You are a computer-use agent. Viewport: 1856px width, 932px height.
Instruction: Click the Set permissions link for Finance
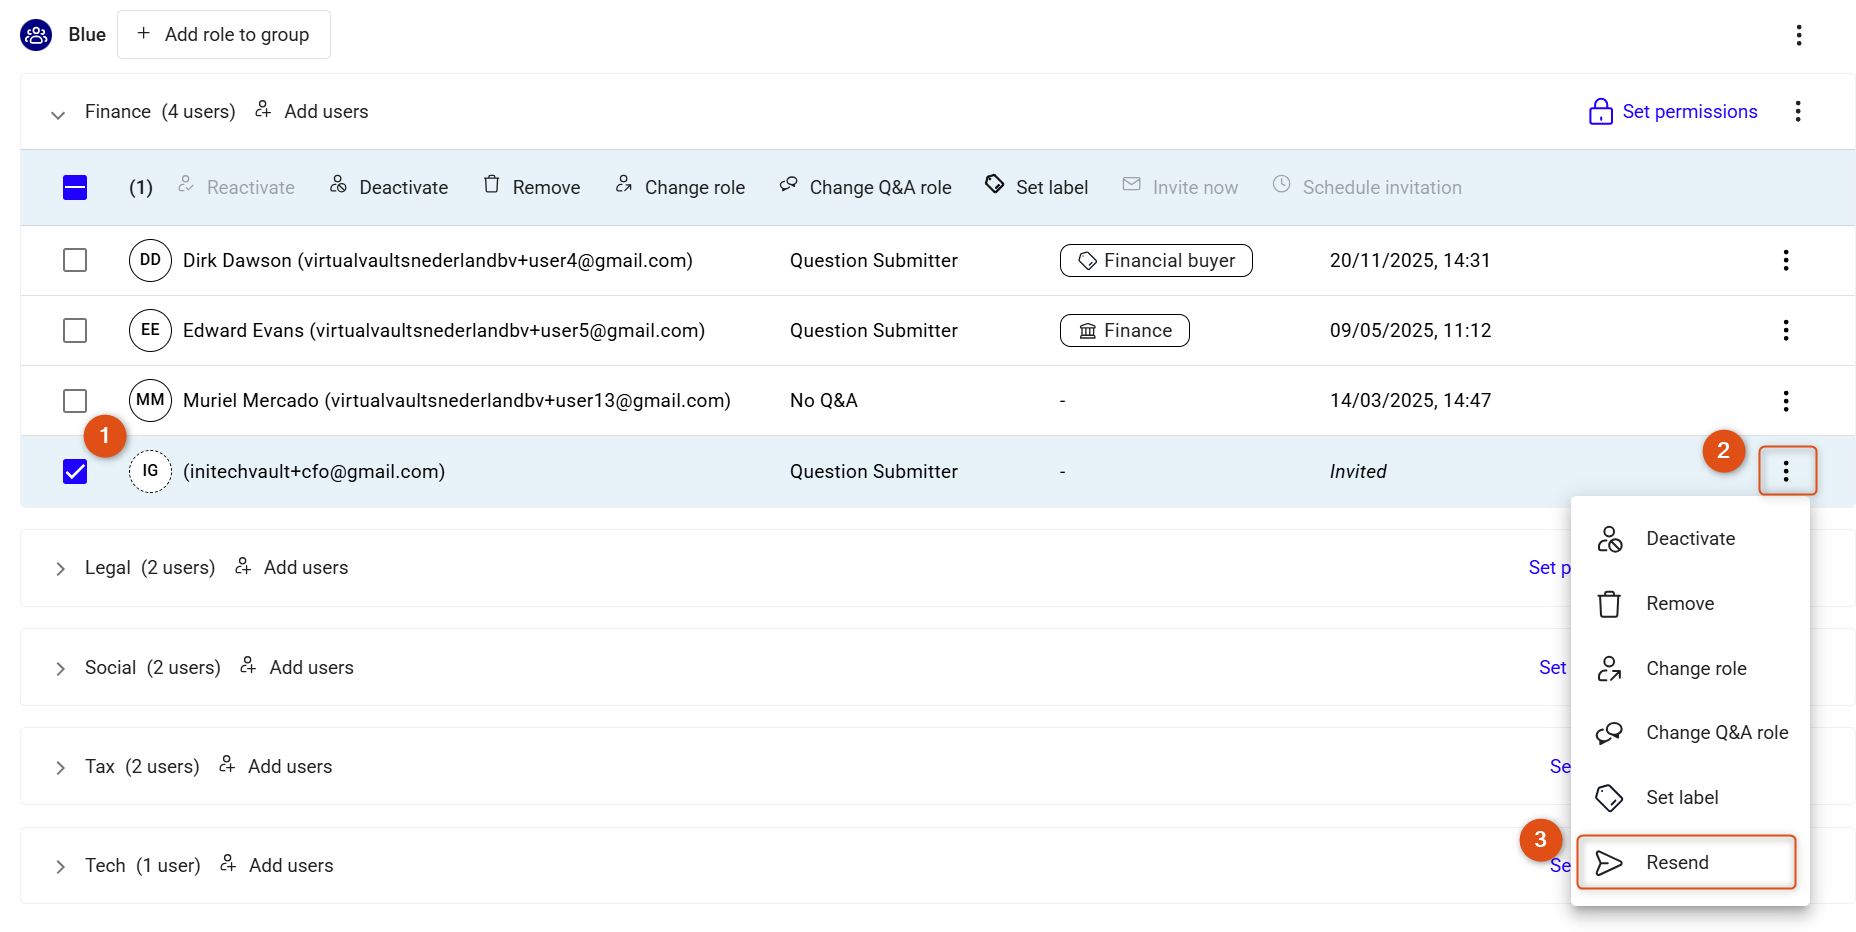click(x=1673, y=111)
